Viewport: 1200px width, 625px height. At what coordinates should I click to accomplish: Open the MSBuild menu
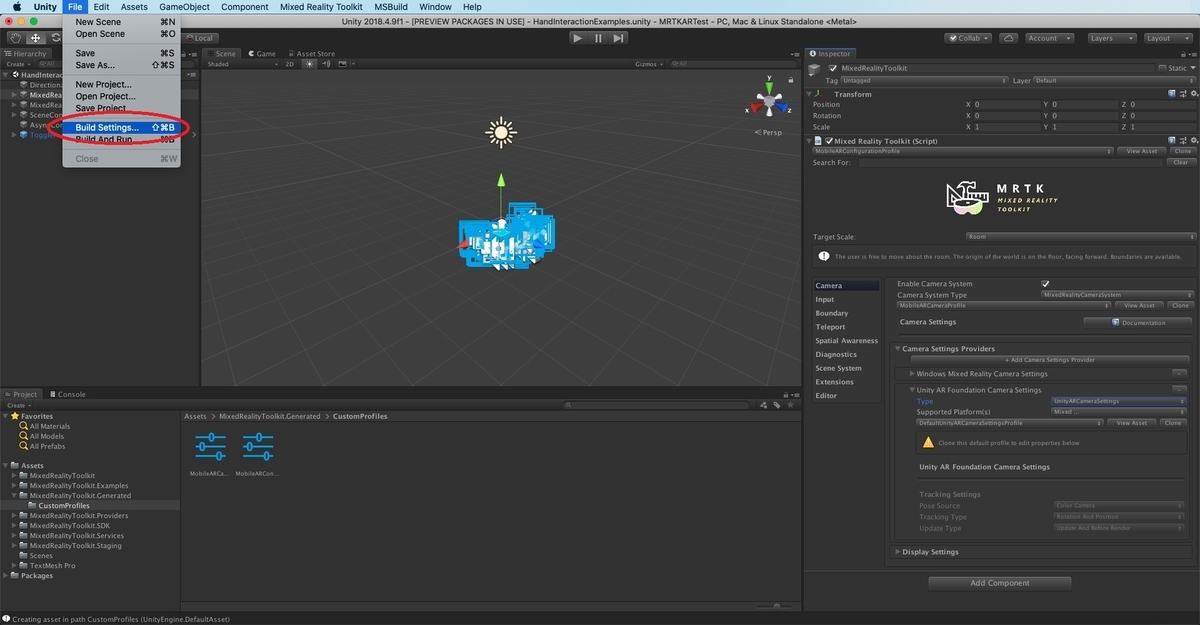pos(391,7)
